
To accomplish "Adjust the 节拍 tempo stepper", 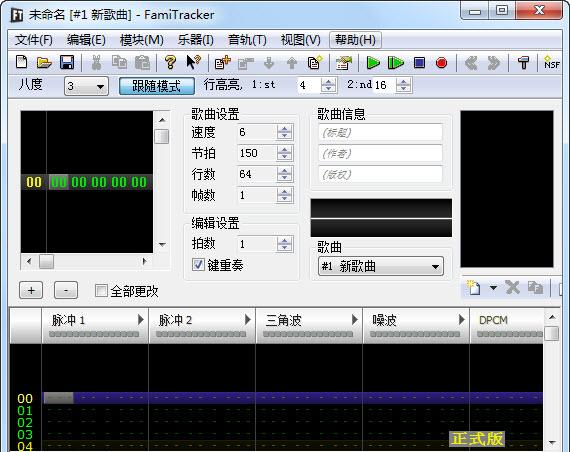I will coord(284,153).
